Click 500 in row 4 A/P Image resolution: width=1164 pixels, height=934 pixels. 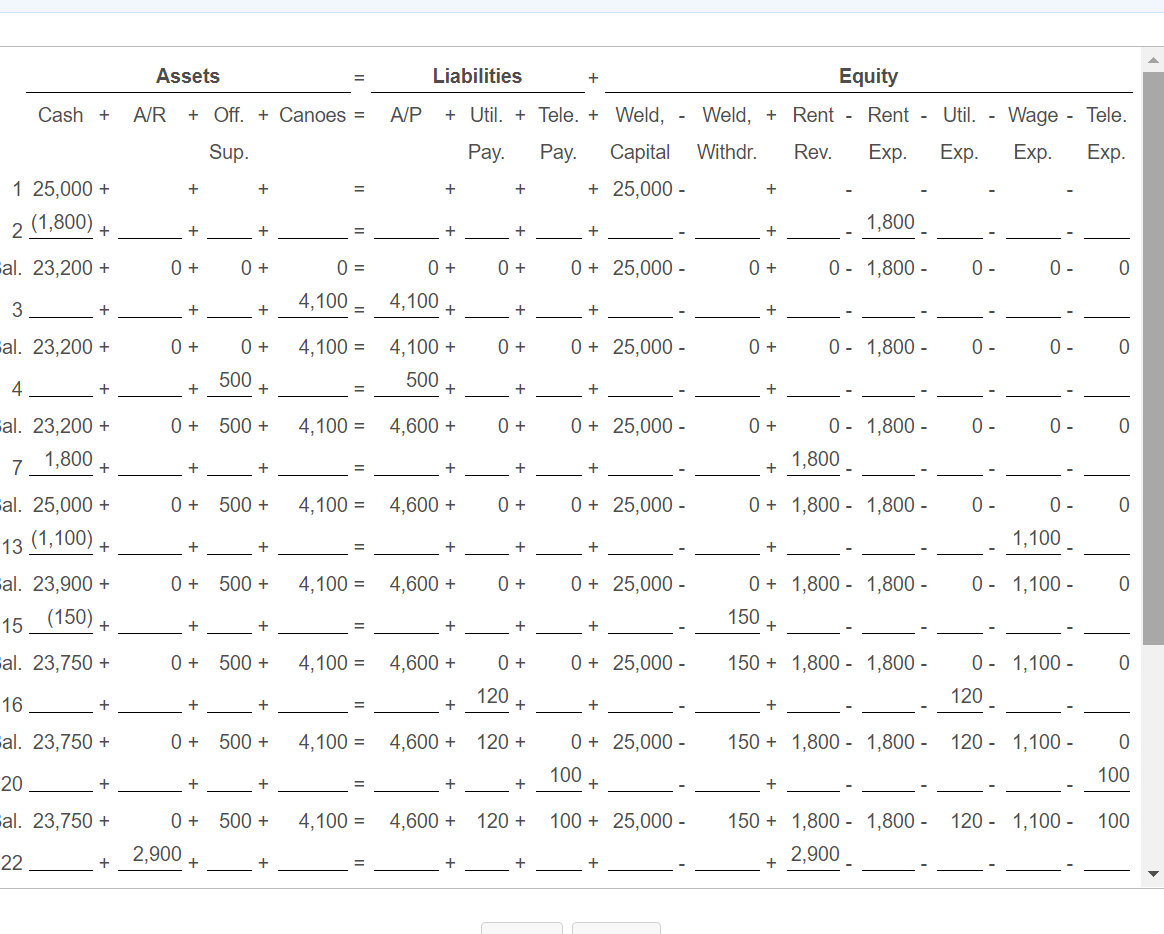coord(422,379)
